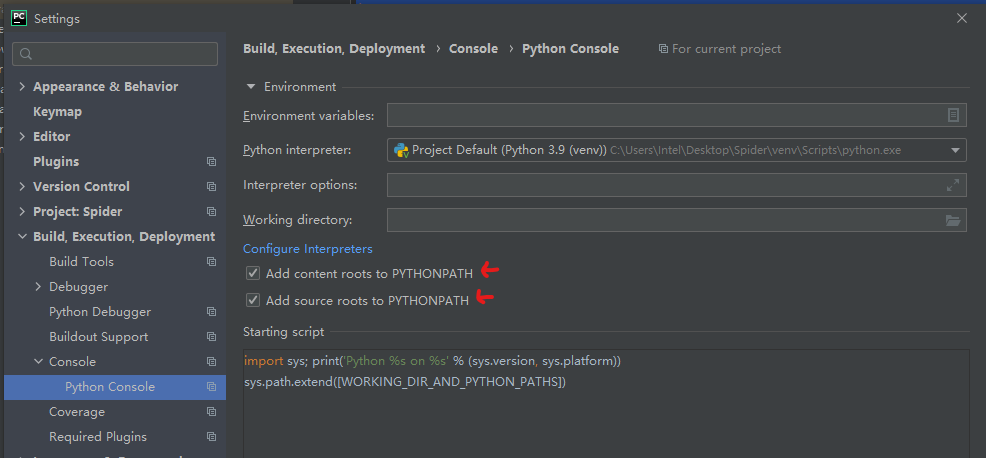Click 'sys.path.extend' line in script

click(x=405, y=382)
